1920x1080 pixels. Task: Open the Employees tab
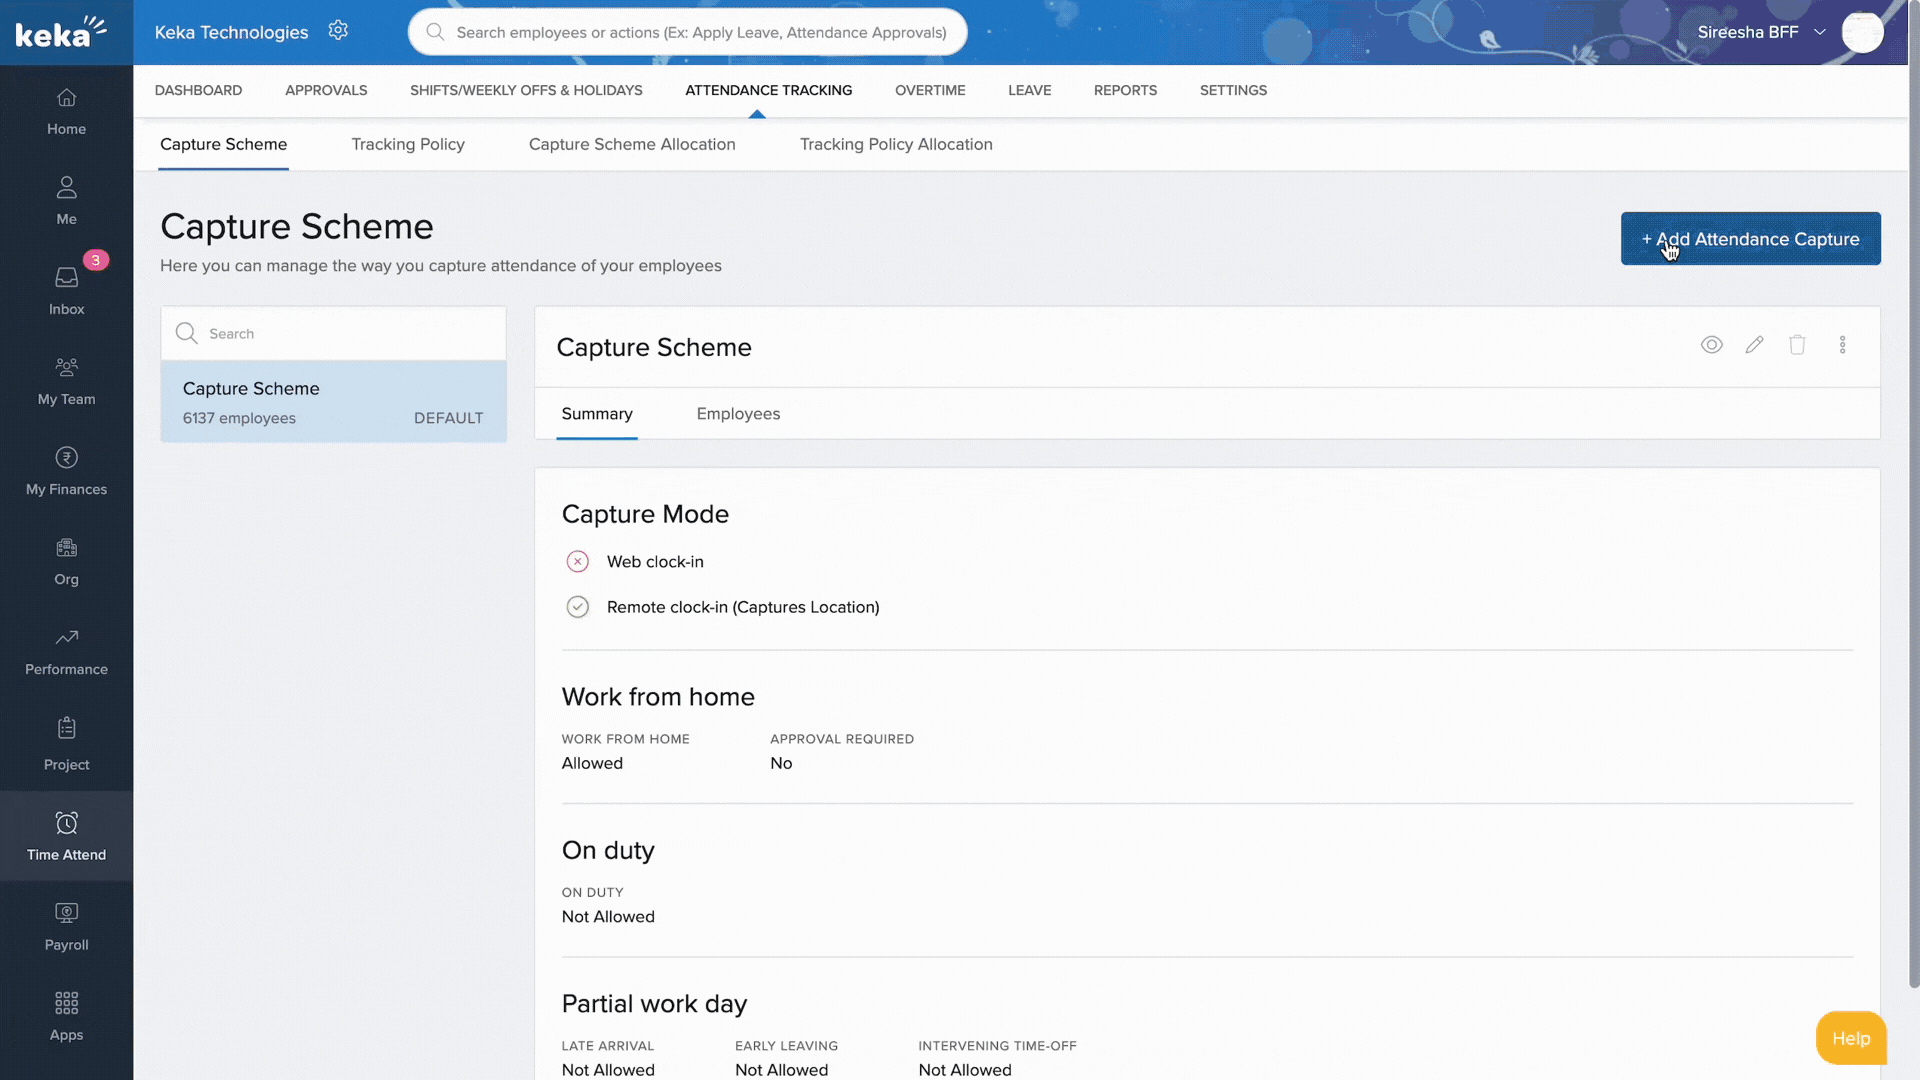[738, 414]
